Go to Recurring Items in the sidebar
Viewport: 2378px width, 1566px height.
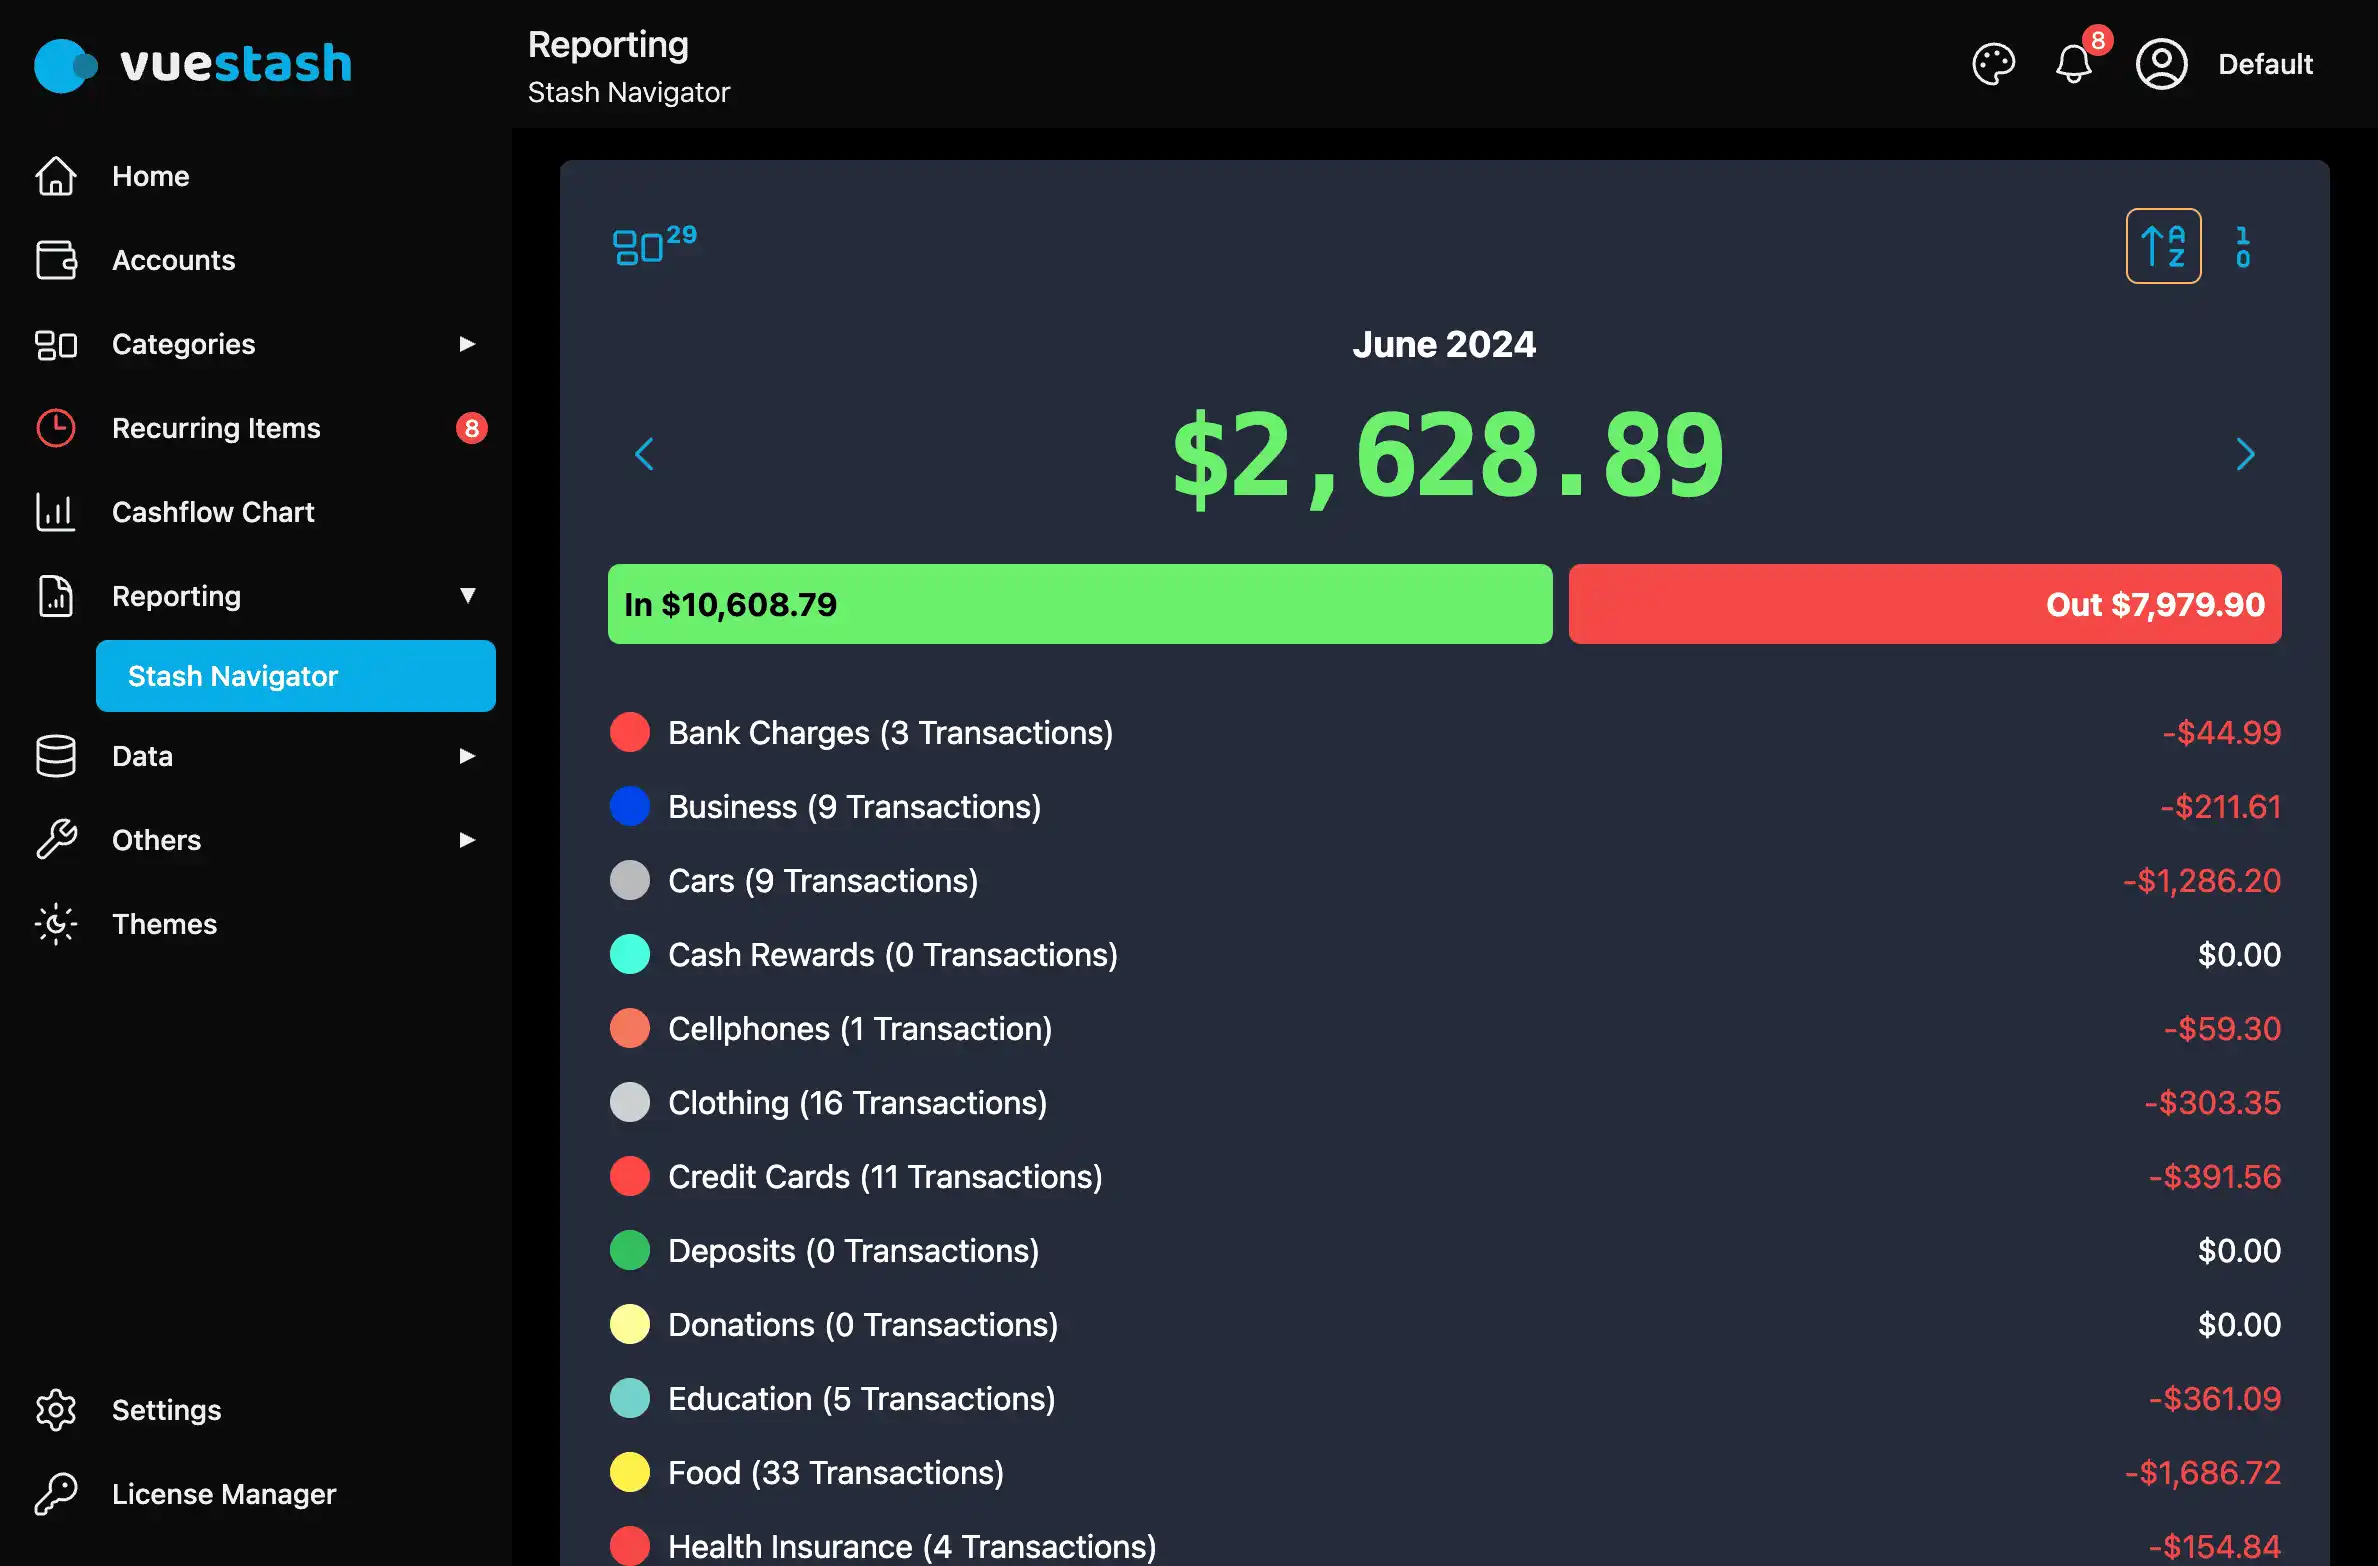click(x=216, y=427)
